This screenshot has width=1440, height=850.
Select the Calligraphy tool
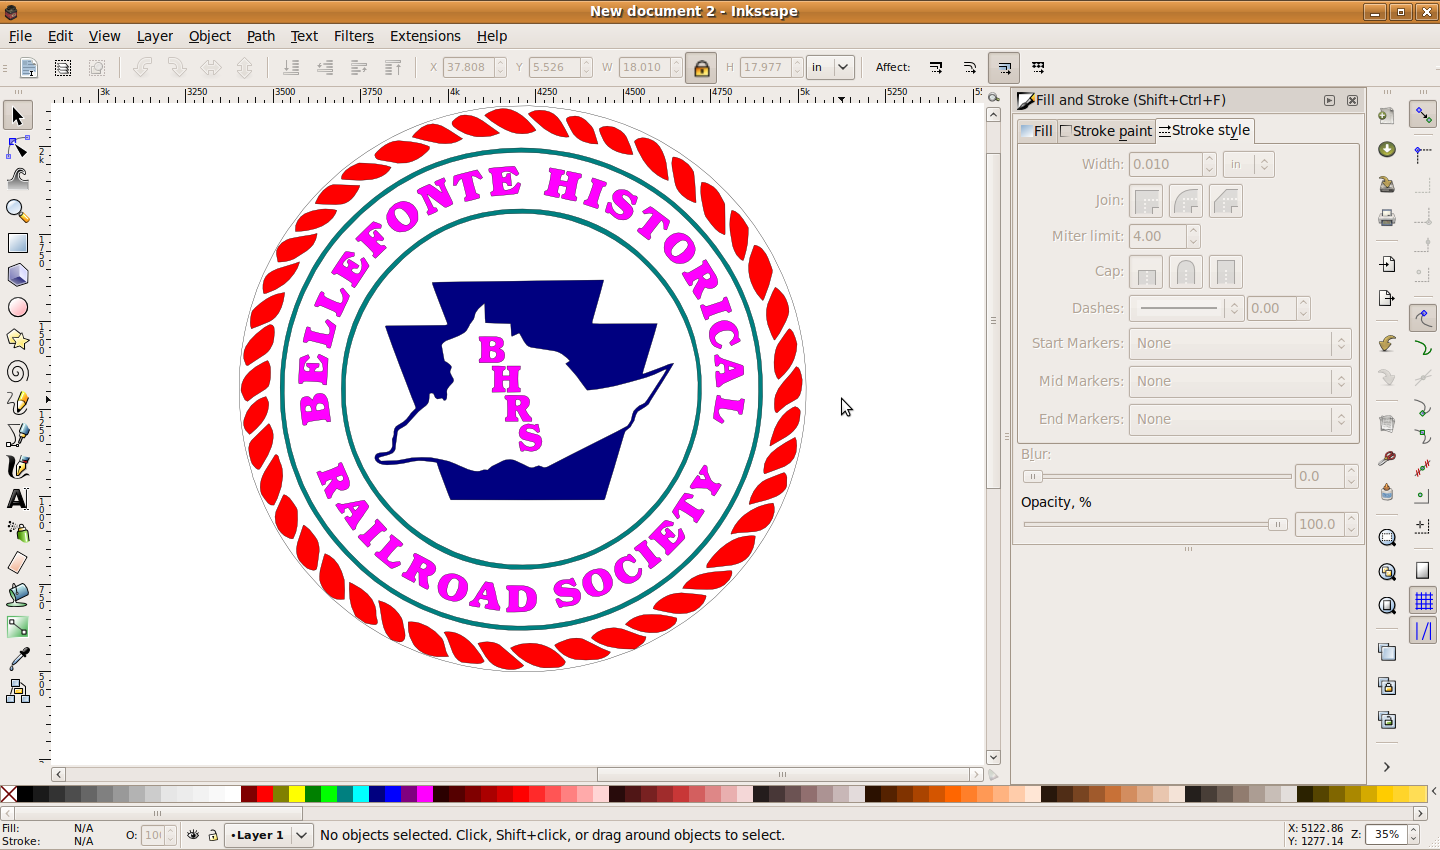[x=17, y=467]
